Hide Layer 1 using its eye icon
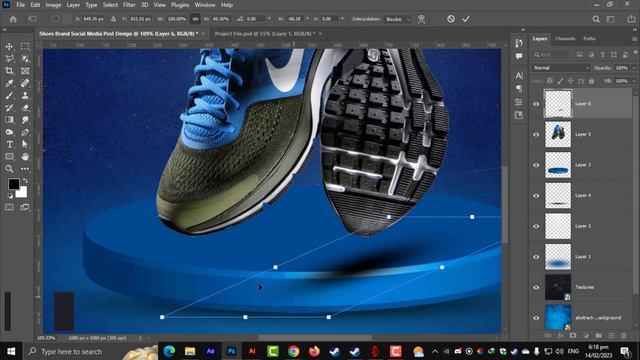The height and width of the screenshot is (360, 640). click(x=536, y=257)
